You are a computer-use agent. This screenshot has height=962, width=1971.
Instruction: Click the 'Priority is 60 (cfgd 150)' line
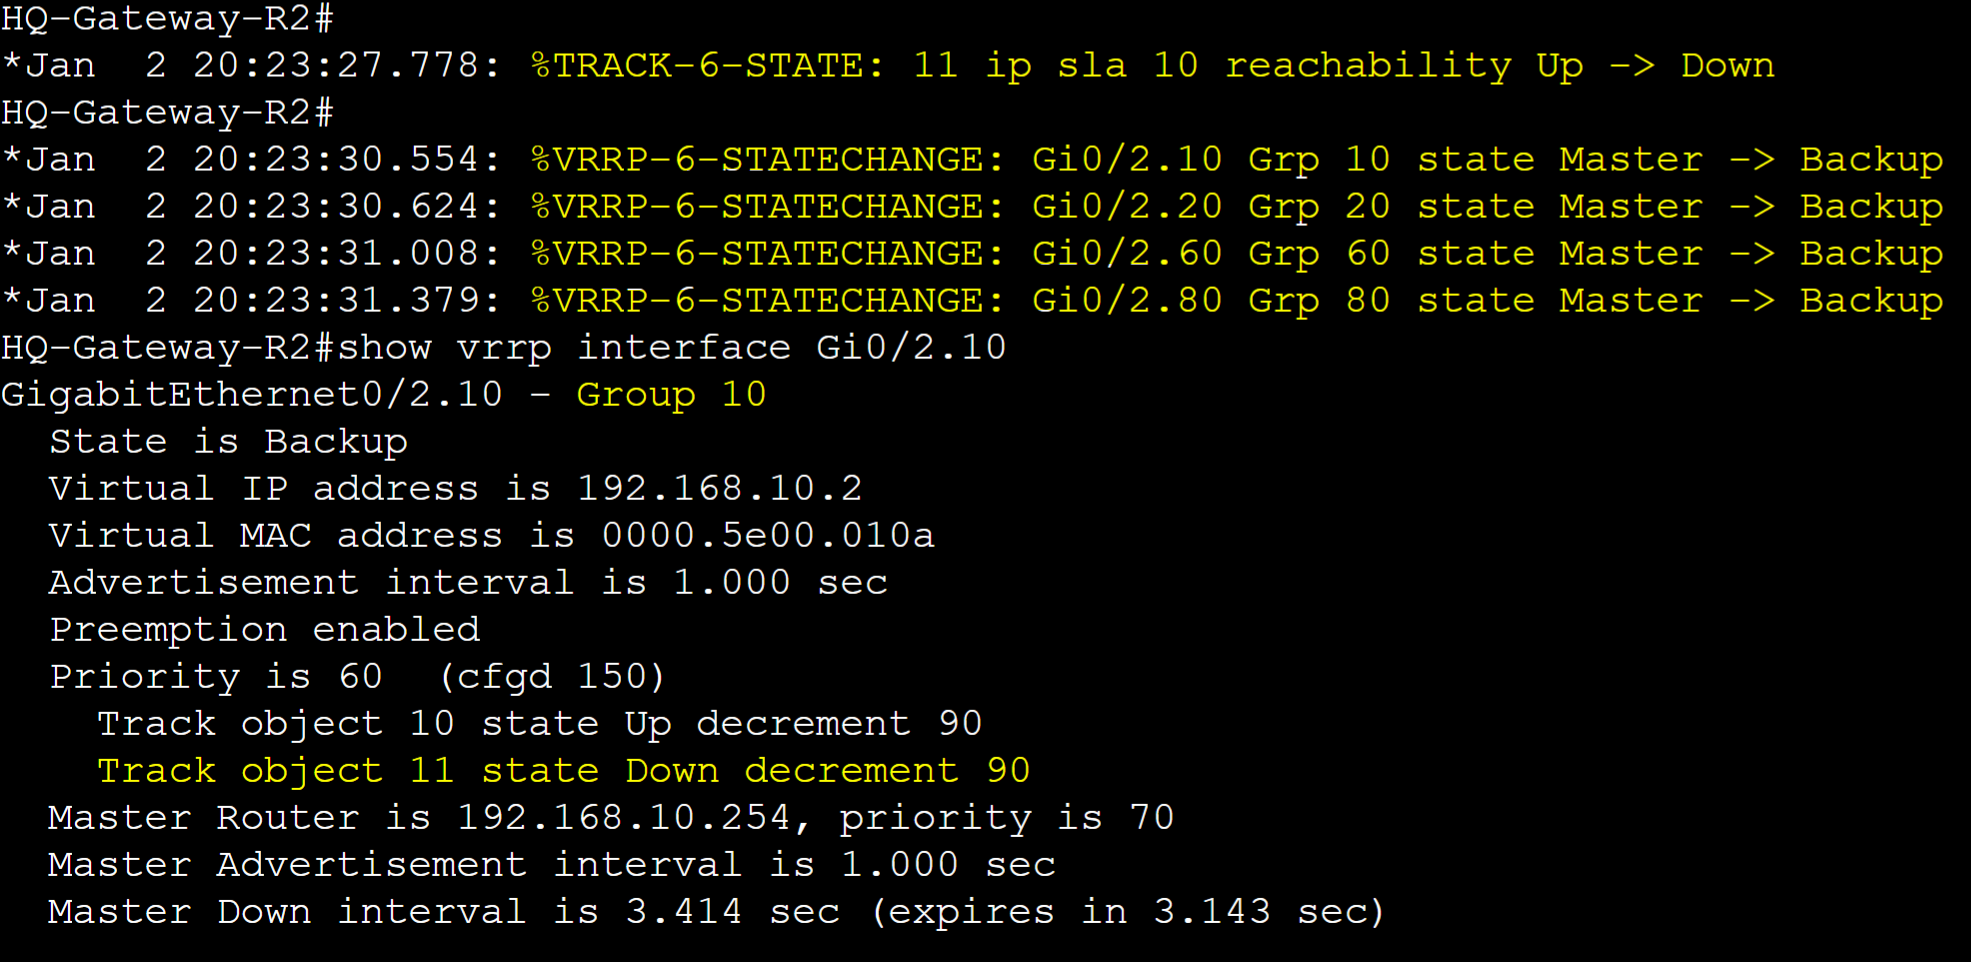pyautogui.click(x=357, y=677)
